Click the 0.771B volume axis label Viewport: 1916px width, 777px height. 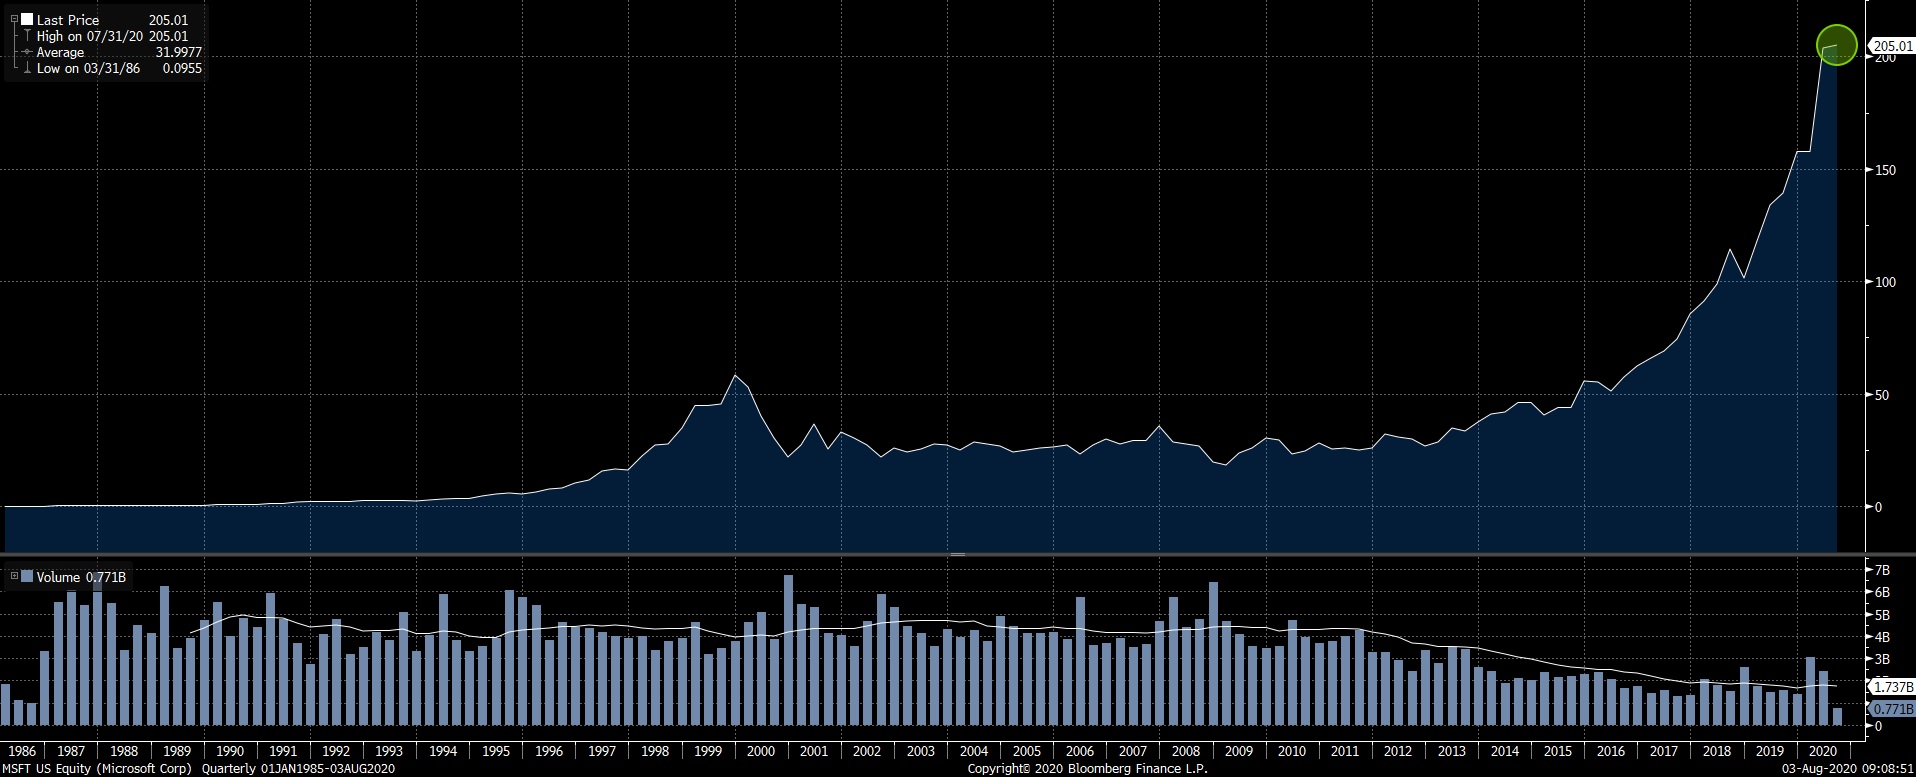pyautogui.click(x=1892, y=709)
